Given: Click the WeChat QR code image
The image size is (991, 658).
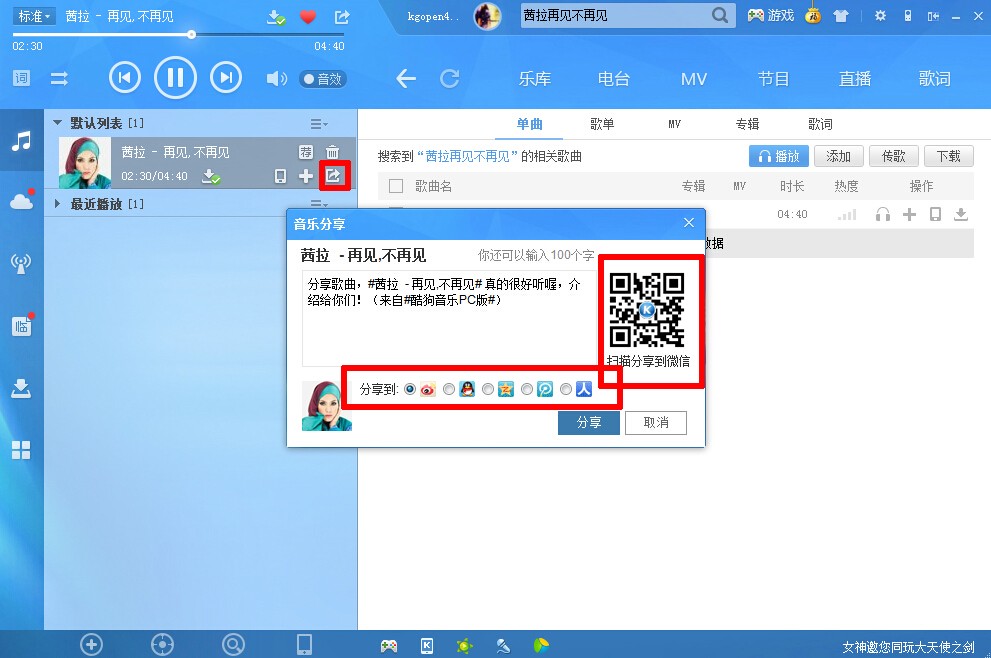Looking at the screenshot, I should point(647,310).
